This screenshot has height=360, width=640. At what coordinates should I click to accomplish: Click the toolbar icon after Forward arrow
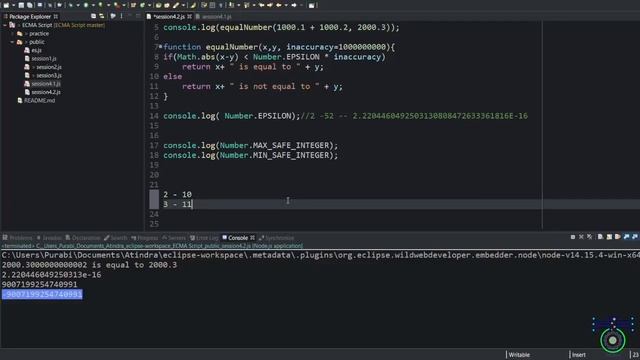click(x=311, y=5)
